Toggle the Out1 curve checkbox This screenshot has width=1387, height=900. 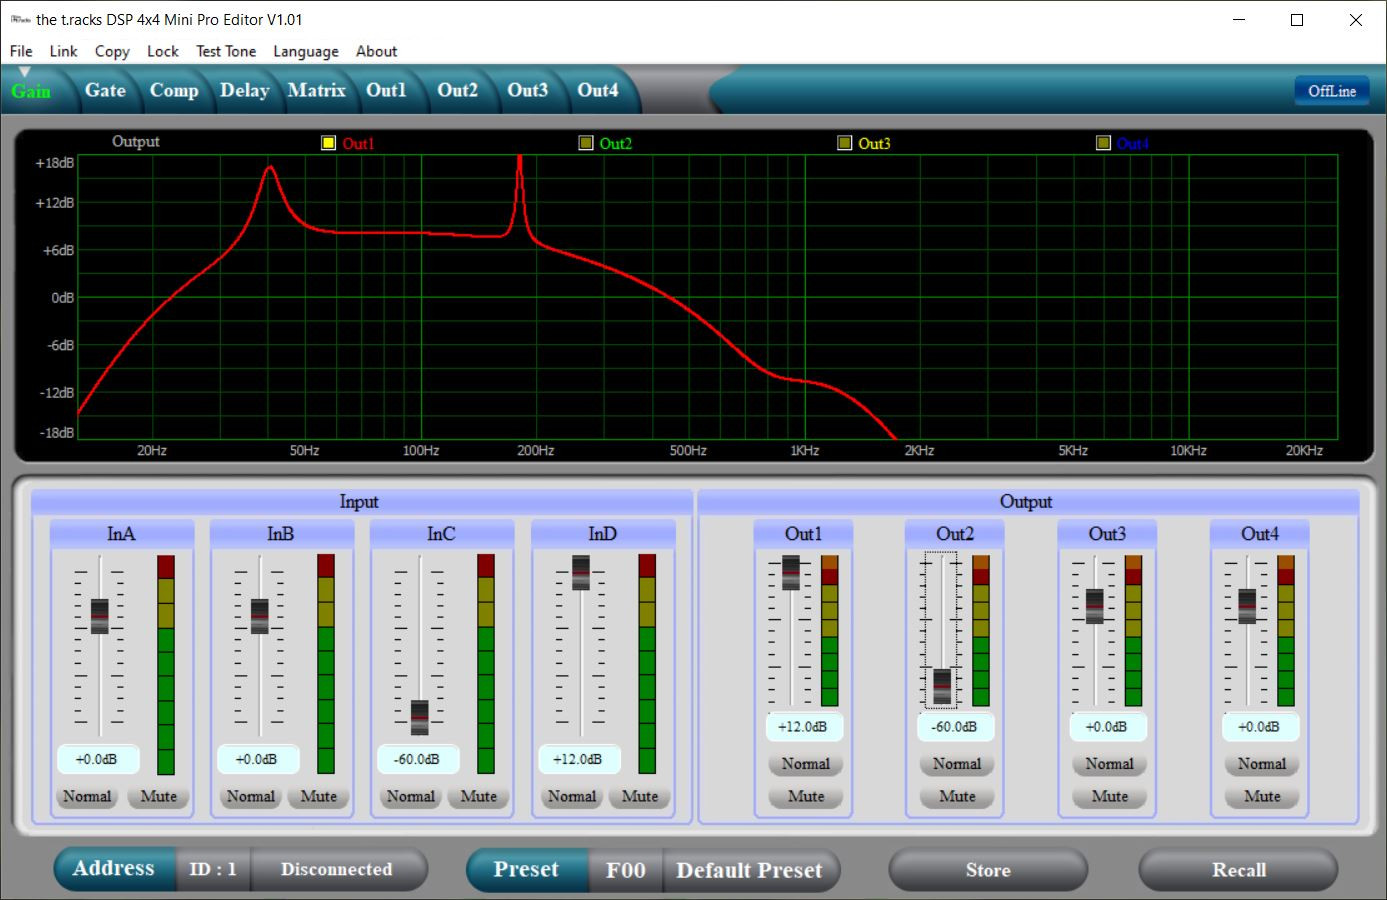click(x=328, y=143)
